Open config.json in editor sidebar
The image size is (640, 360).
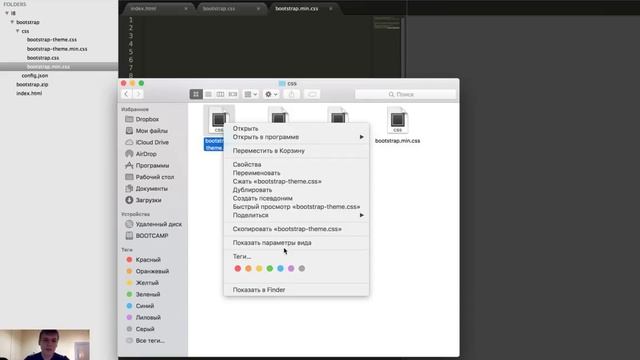coord(35,76)
